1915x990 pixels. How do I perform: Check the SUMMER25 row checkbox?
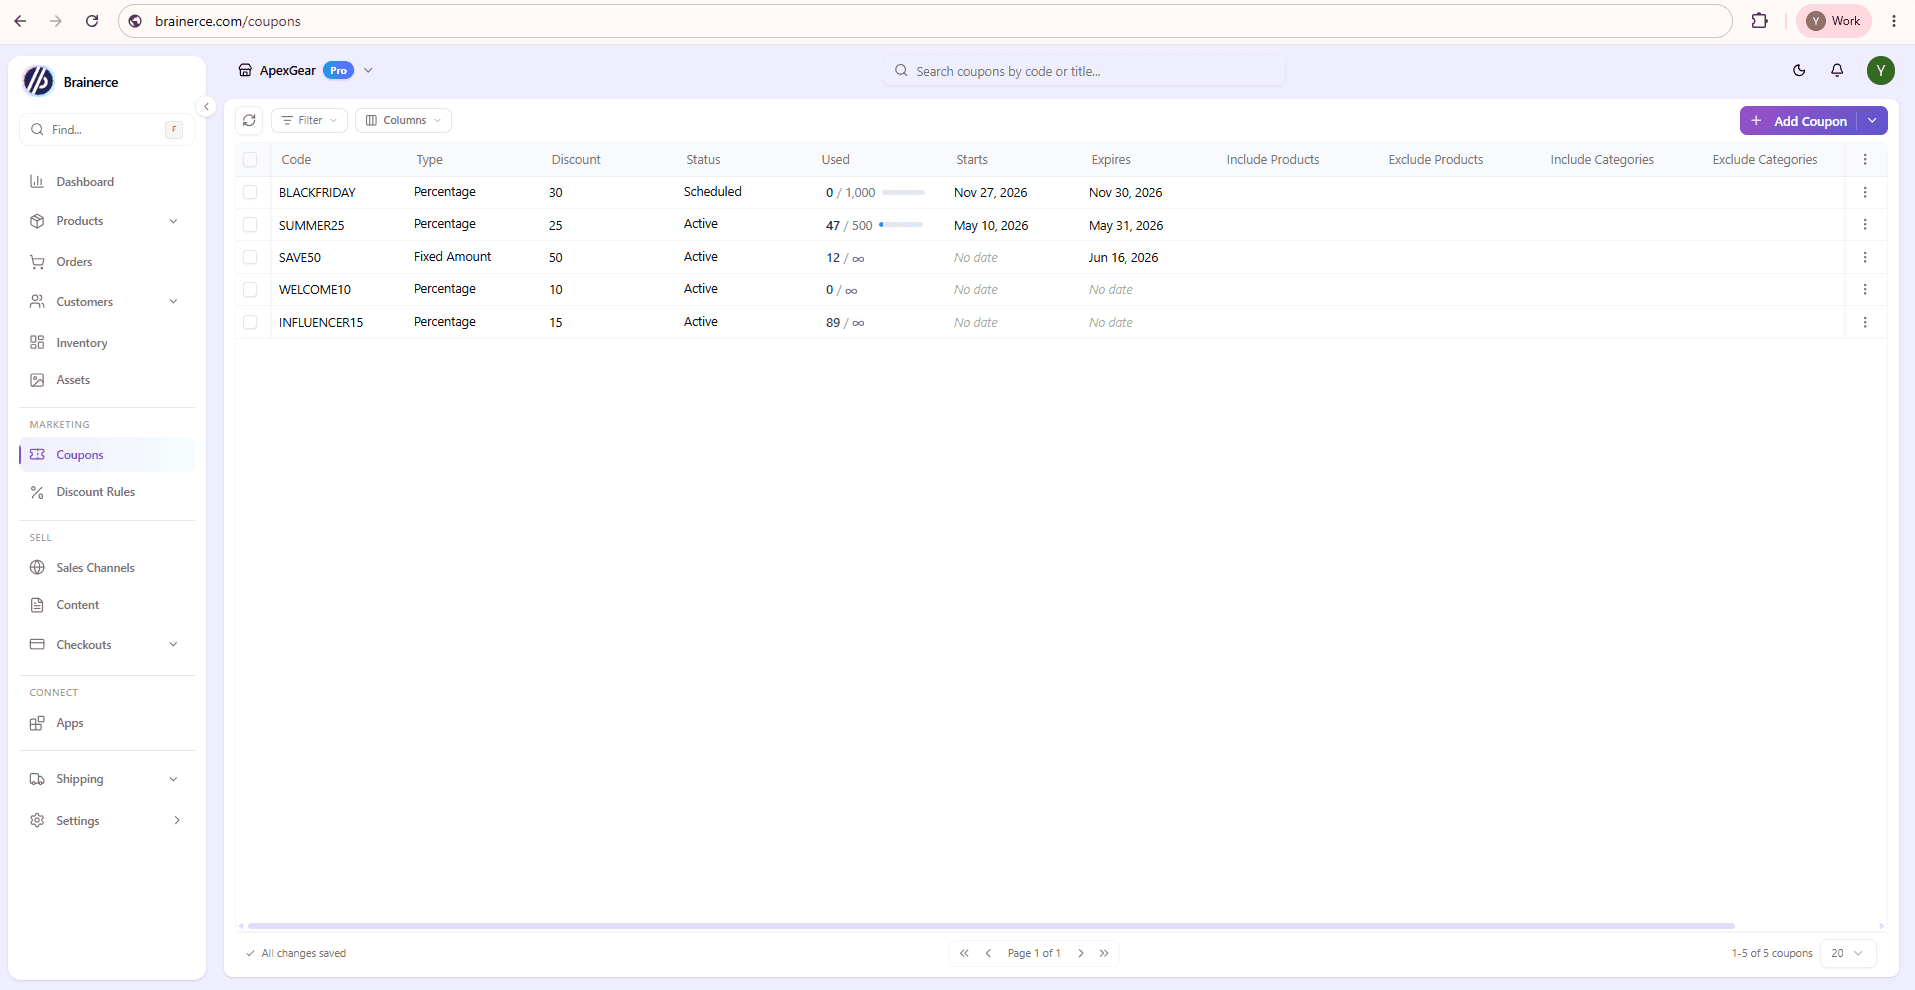pos(250,225)
